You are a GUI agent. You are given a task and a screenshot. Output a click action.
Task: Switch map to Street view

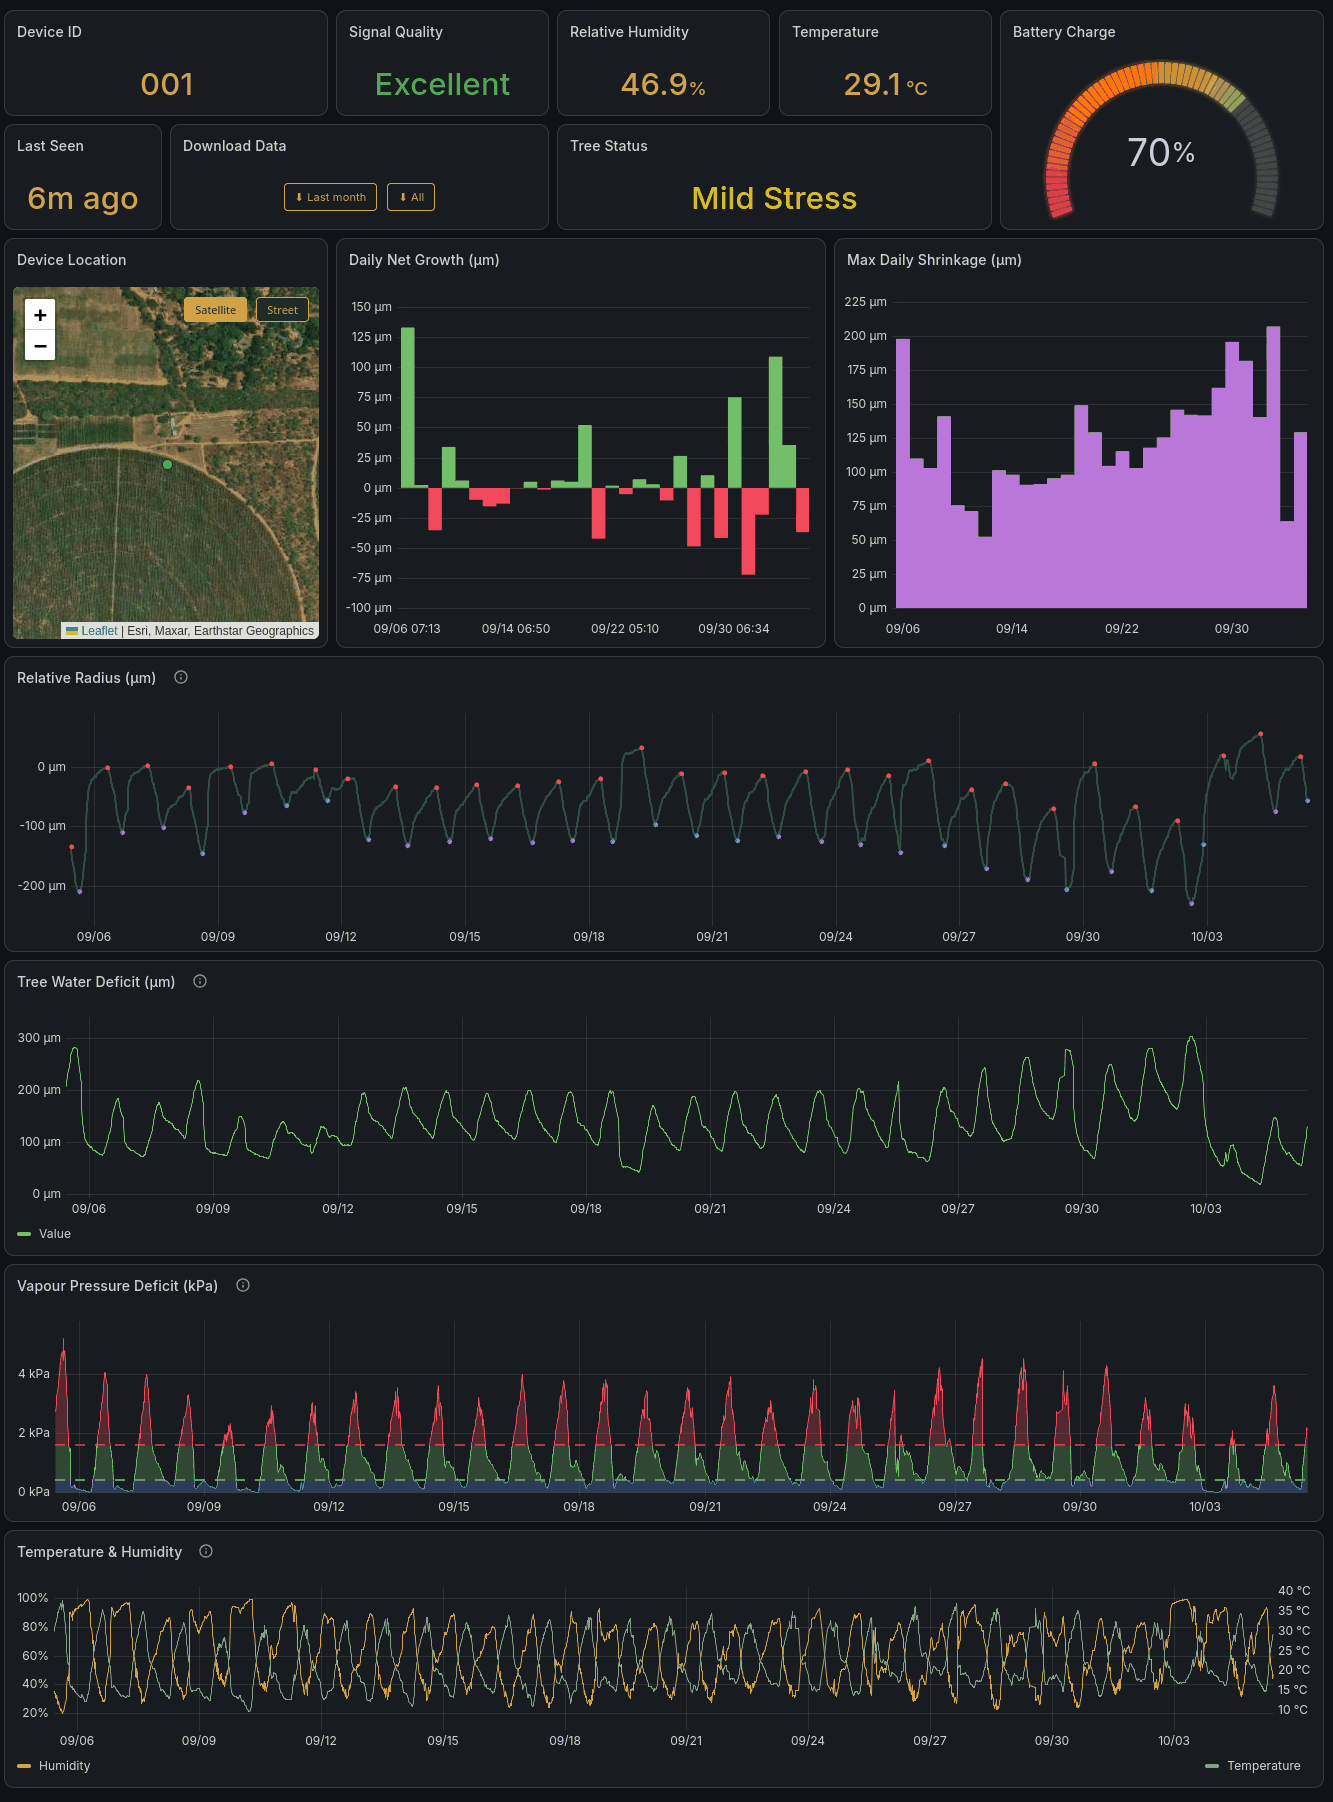coord(282,310)
